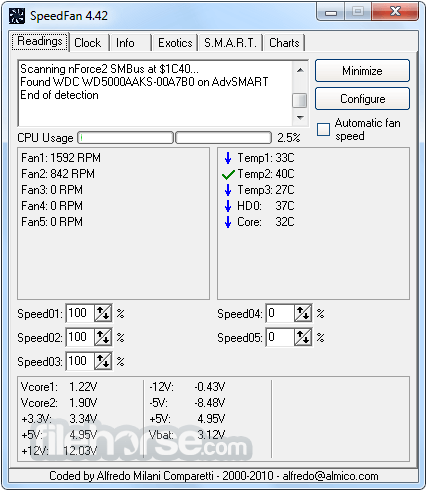Image resolution: width=427 pixels, height=491 pixels.
Task: Click the Minimize button
Action: (362, 71)
